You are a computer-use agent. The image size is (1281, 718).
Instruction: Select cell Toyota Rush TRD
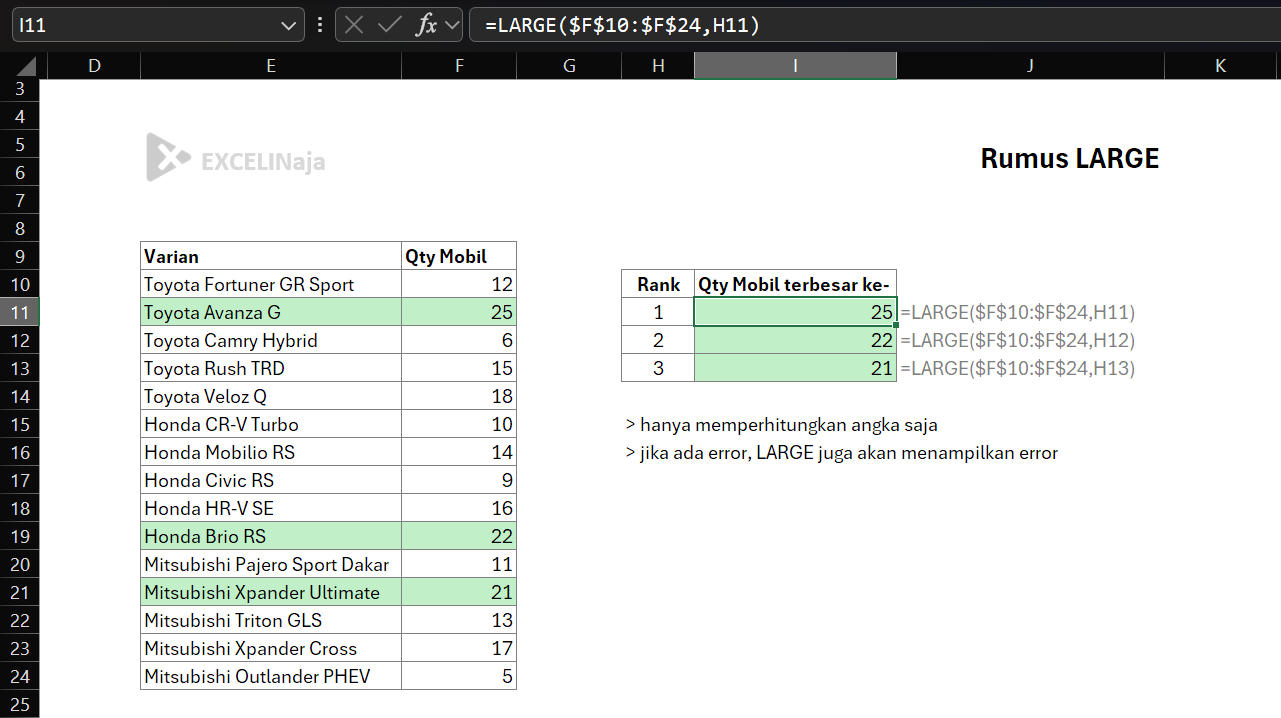coord(271,368)
